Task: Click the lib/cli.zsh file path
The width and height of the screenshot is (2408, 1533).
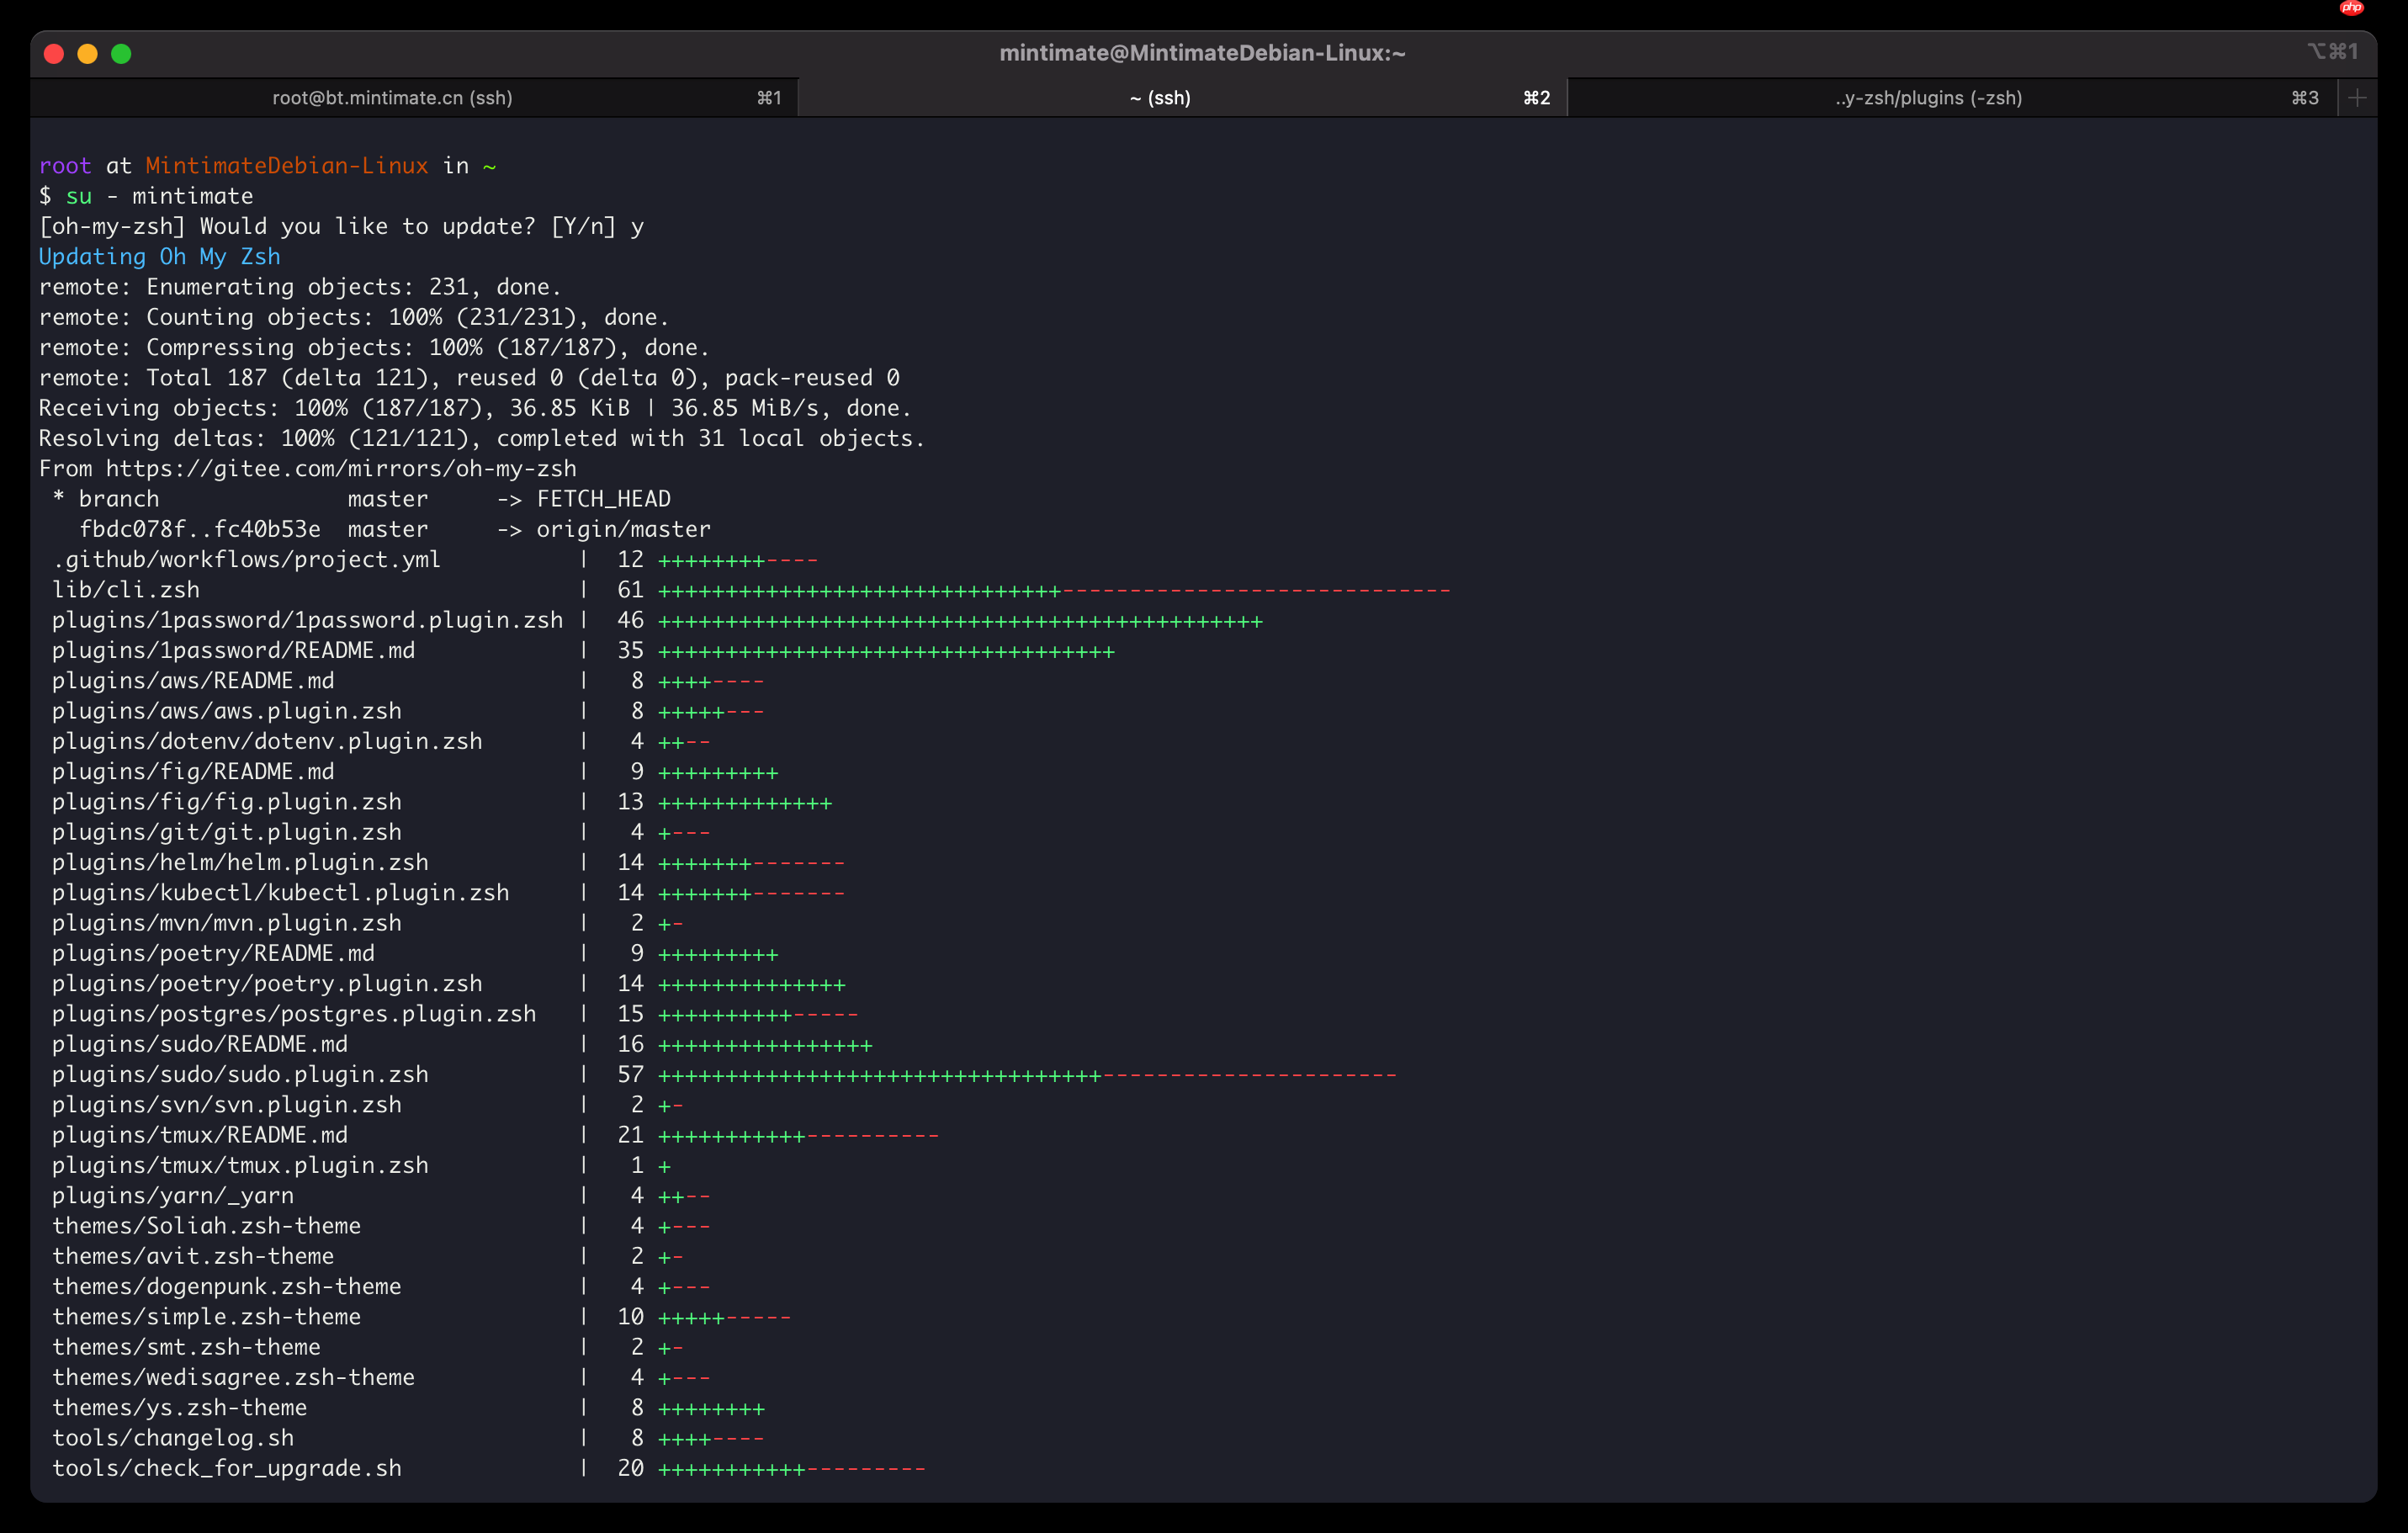Action: click(x=126, y=589)
